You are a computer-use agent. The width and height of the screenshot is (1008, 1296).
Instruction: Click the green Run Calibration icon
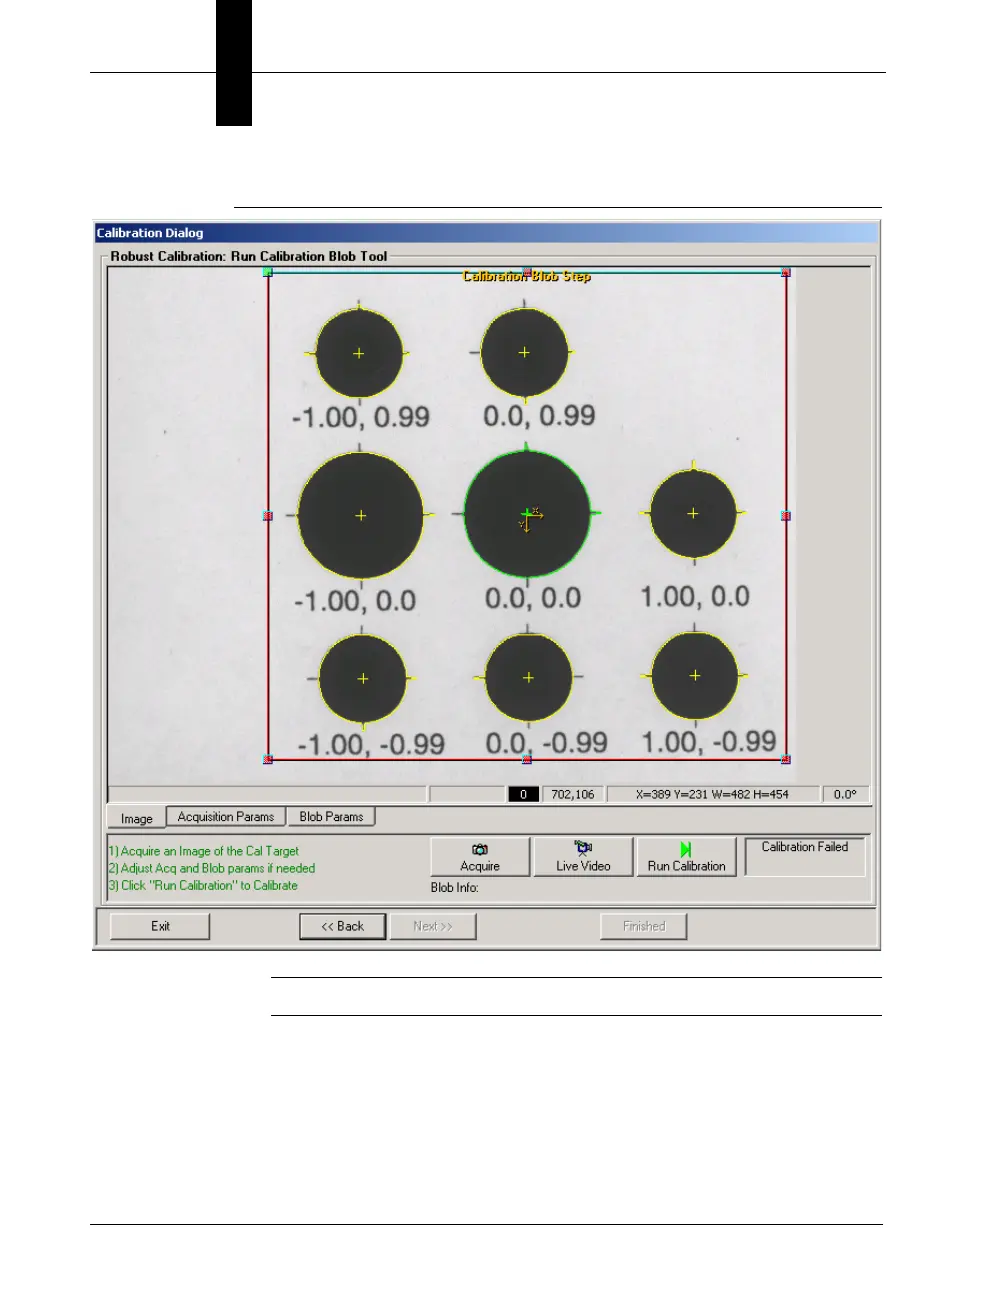pyautogui.click(x=686, y=849)
